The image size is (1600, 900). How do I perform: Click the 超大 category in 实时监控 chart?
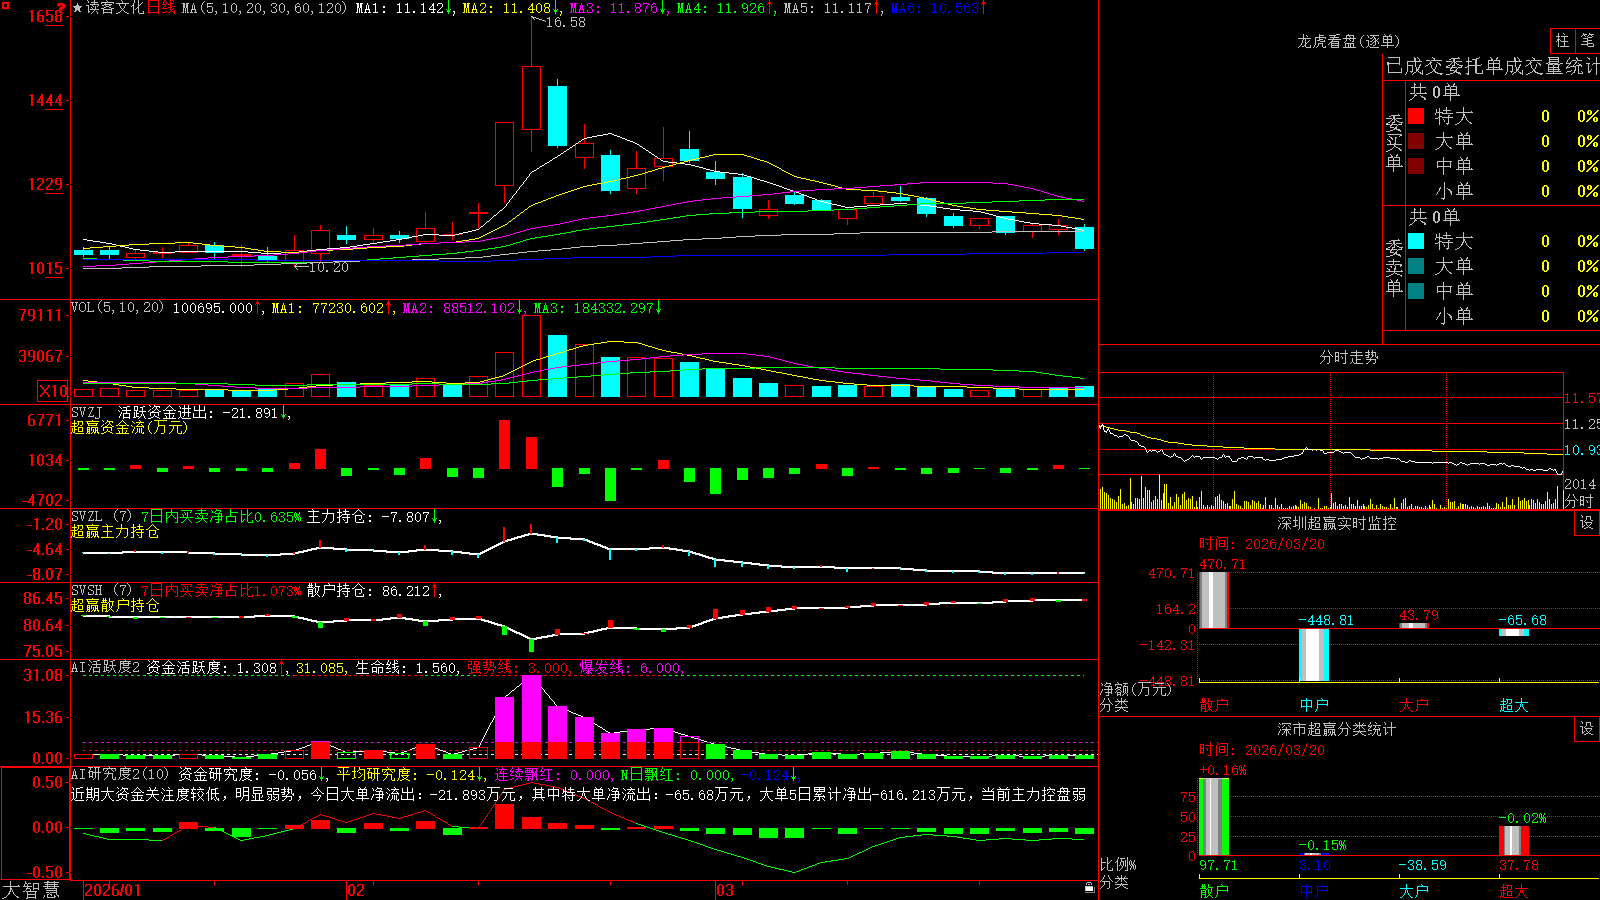pyautogui.click(x=1514, y=705)
